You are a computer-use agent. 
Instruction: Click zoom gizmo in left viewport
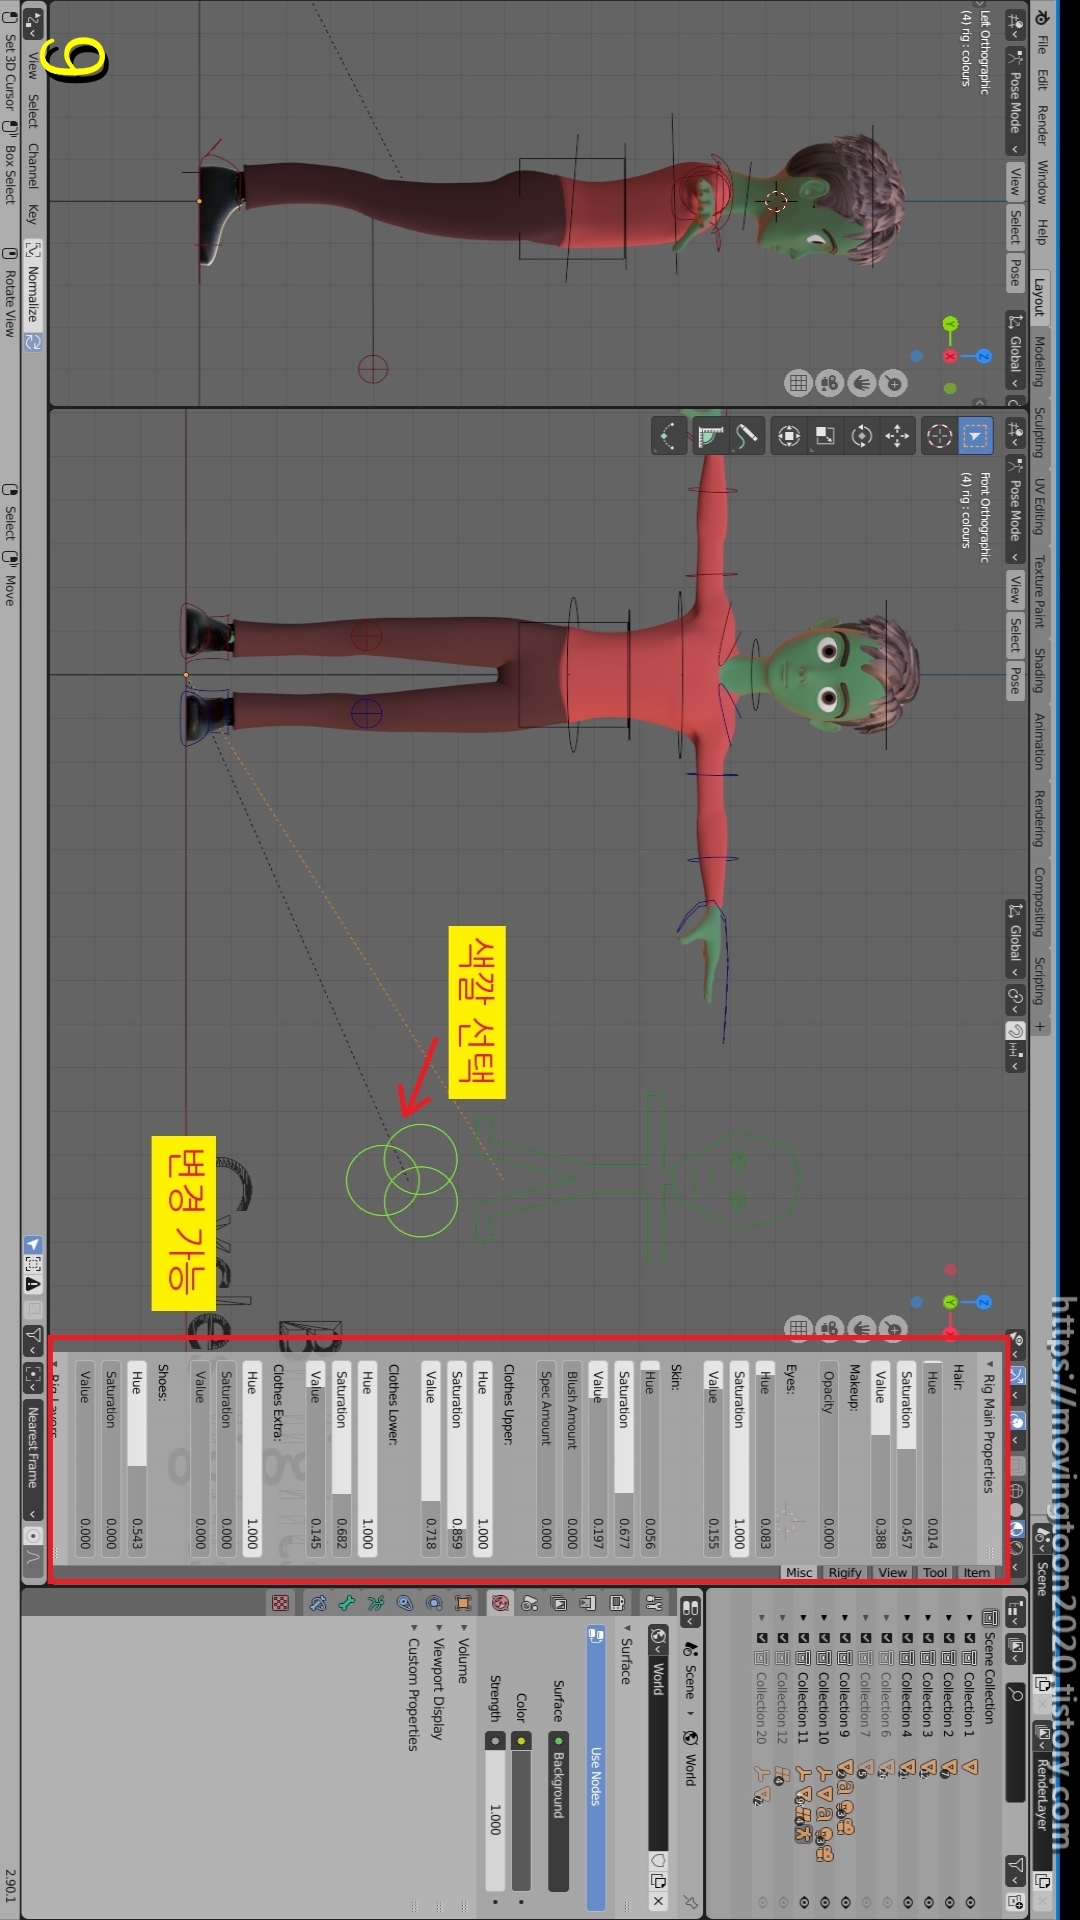[893, 382]
